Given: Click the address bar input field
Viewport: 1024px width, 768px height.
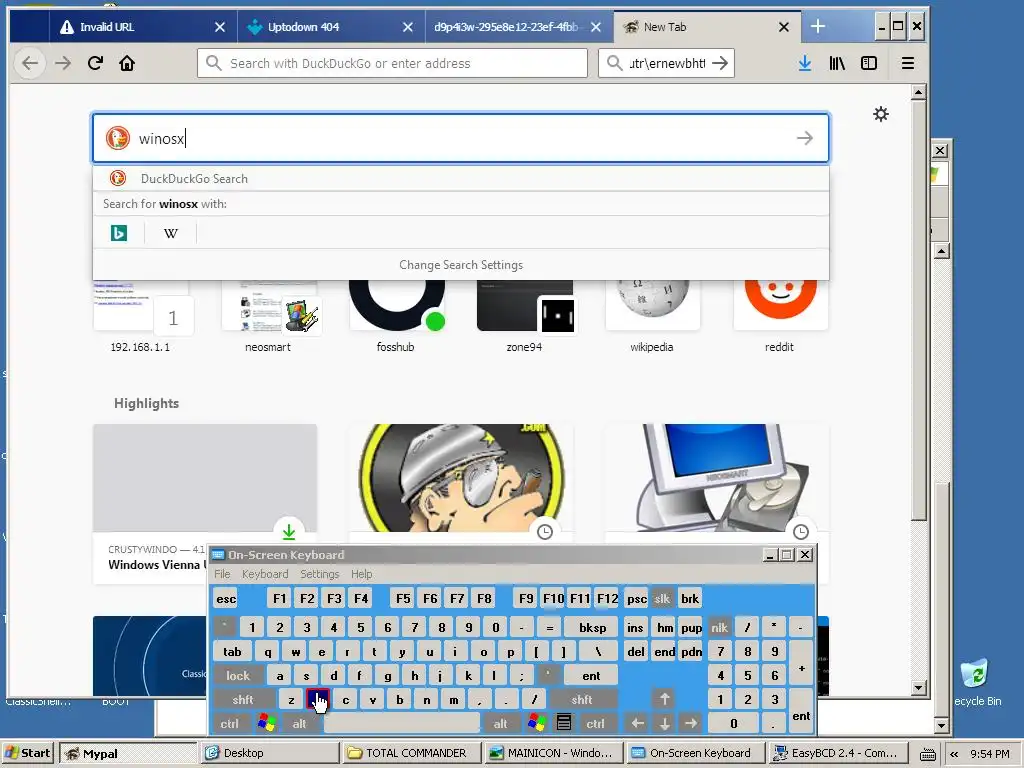Looking at the screenshot, I should click(392, 63).
